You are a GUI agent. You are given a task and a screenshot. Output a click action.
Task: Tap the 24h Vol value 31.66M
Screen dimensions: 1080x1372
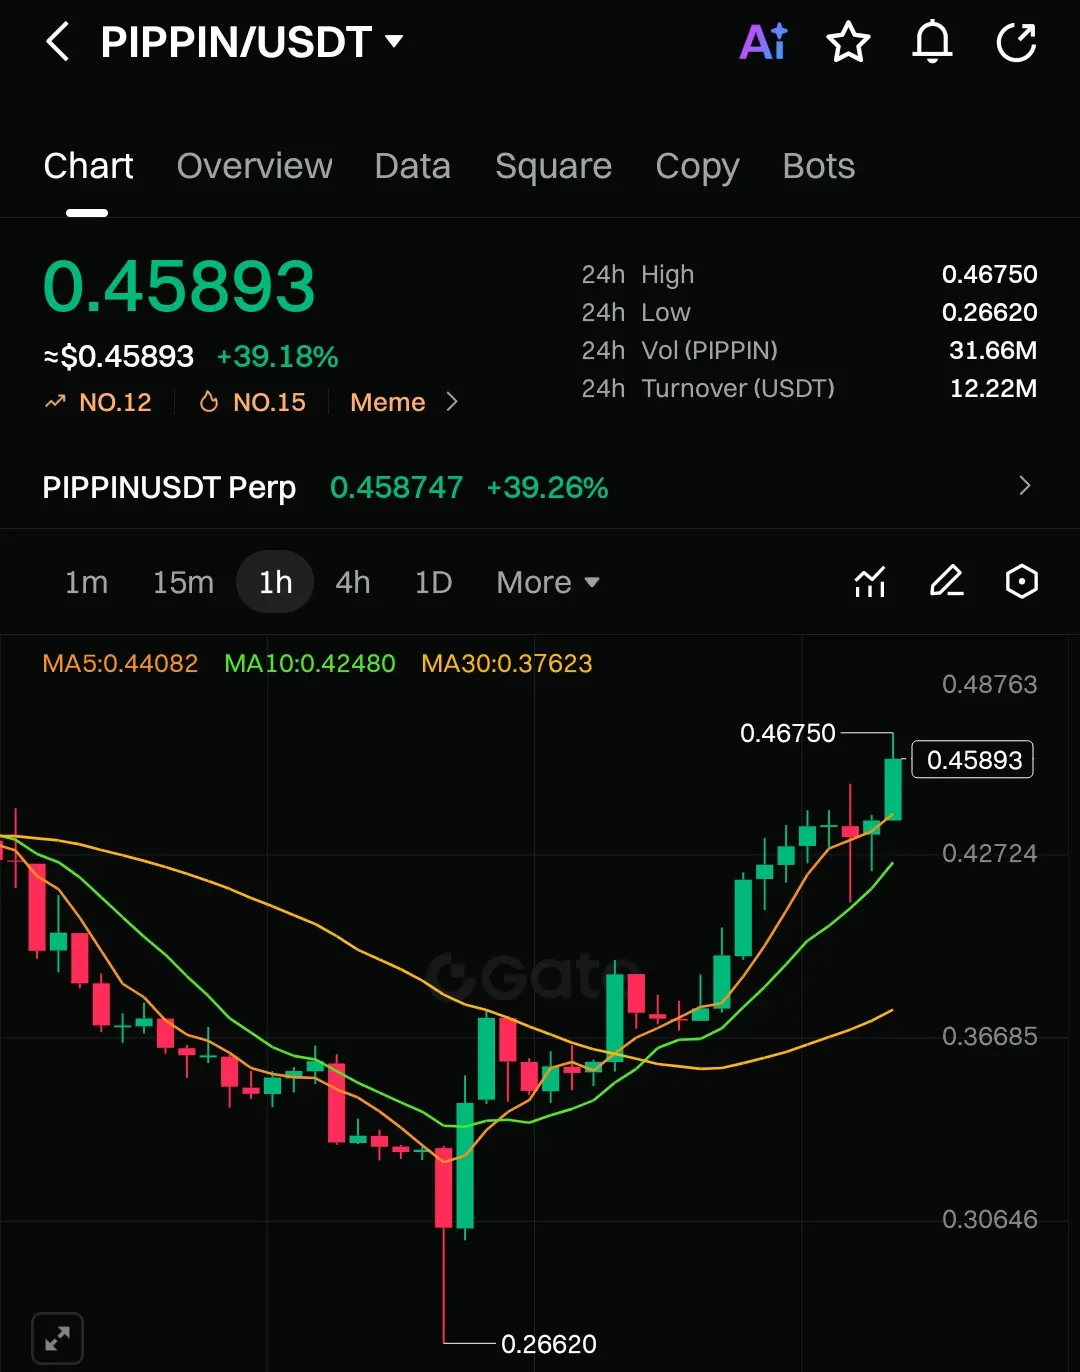[x=992, y=350]
